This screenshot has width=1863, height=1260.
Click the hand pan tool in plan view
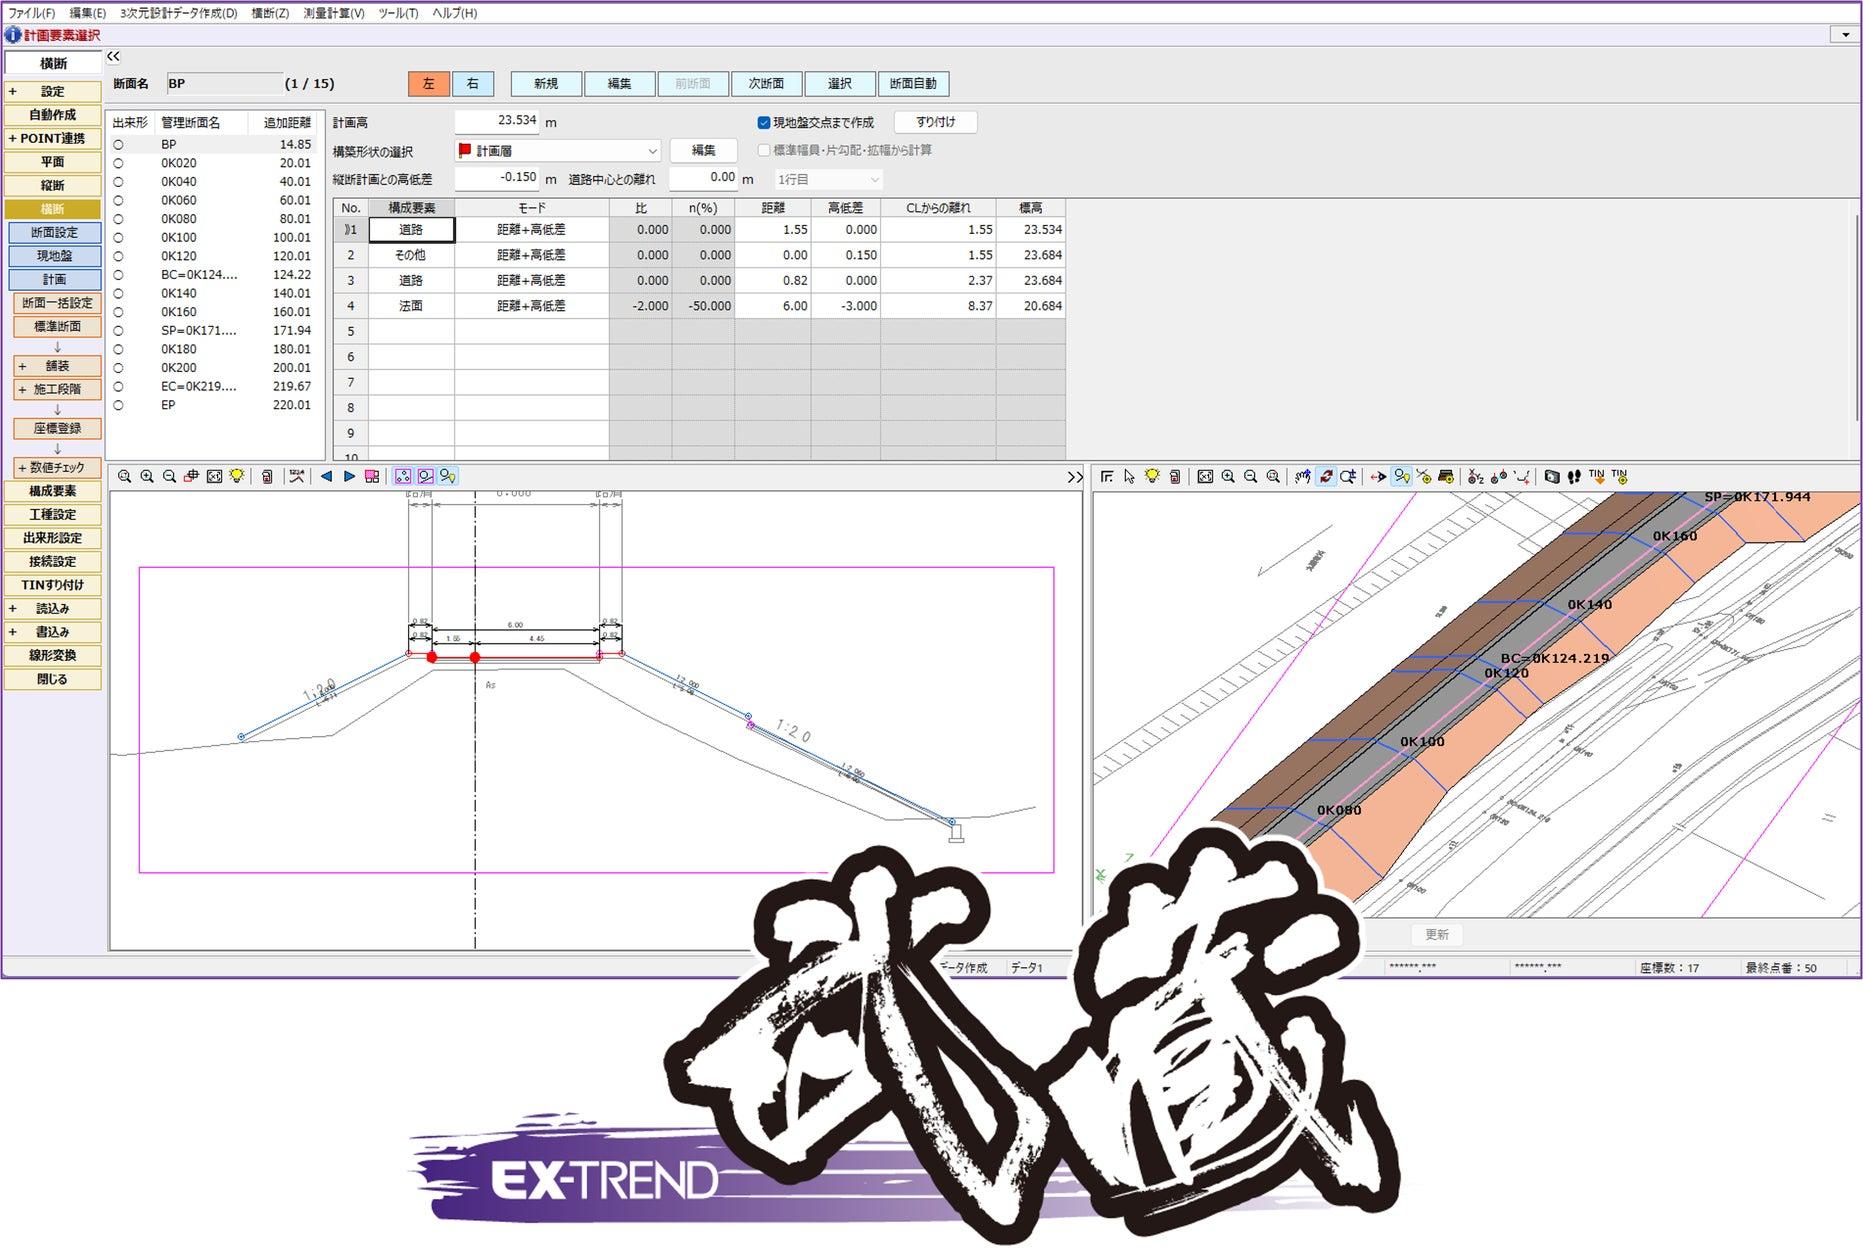pos(1302,477)
